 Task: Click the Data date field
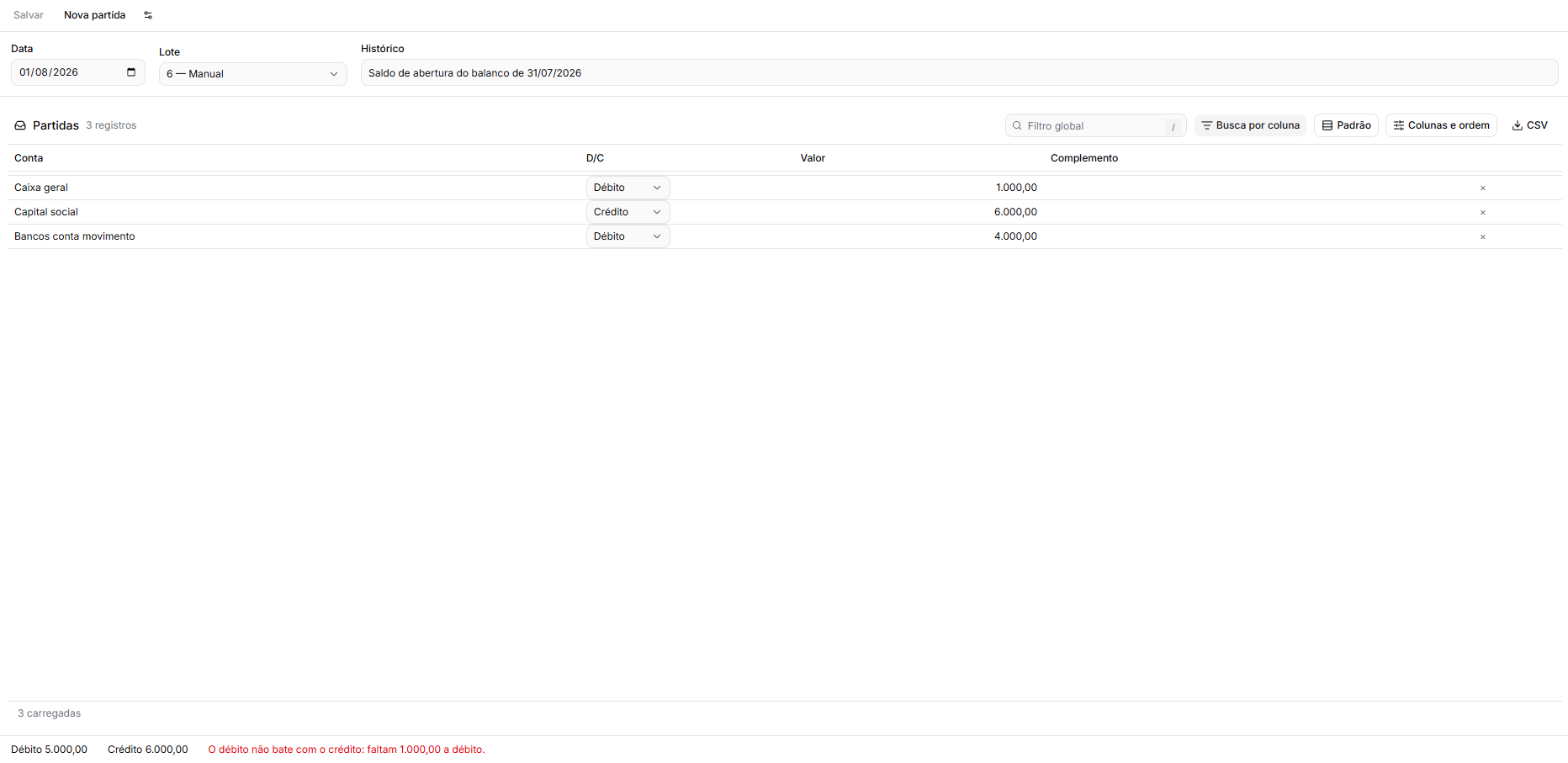pos(78,72)
